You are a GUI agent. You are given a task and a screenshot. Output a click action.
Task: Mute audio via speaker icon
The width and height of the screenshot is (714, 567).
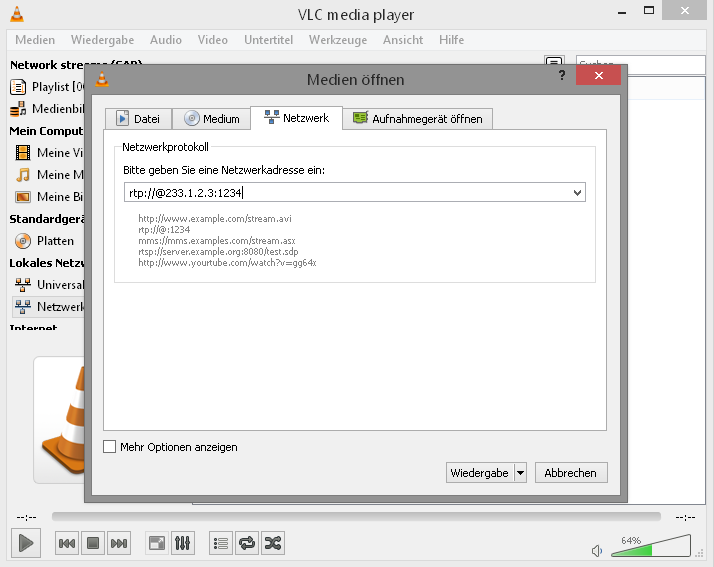tap(597, 551)
